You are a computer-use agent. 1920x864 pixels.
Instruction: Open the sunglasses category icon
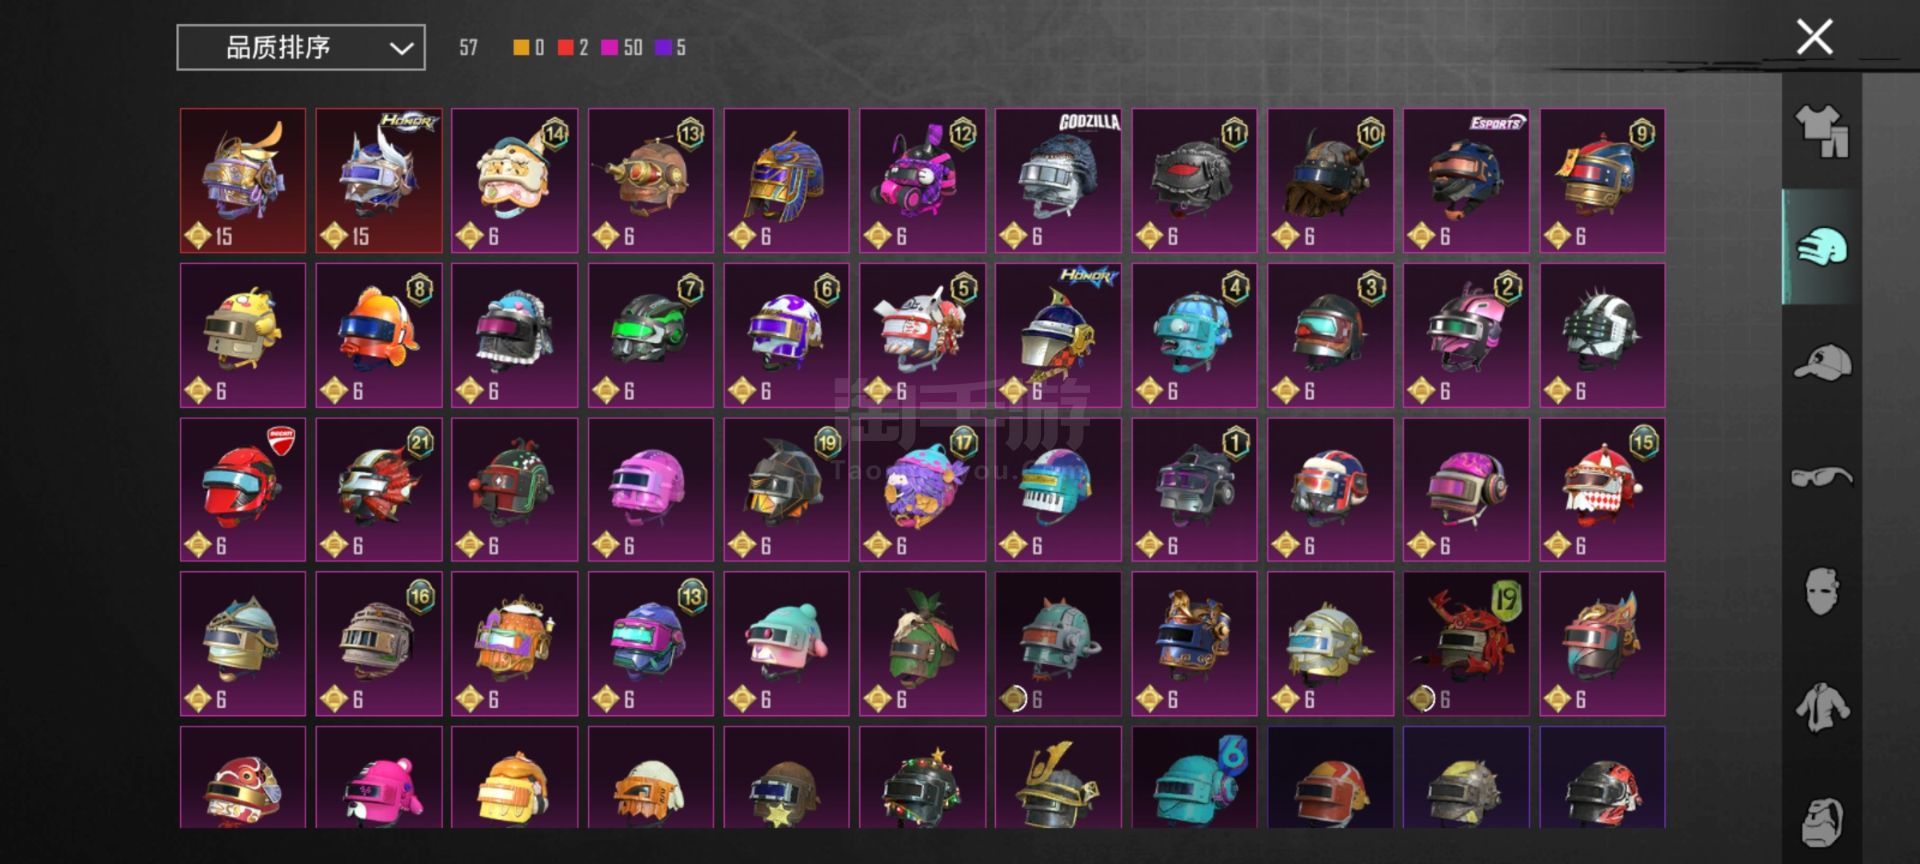point(1822,477)
